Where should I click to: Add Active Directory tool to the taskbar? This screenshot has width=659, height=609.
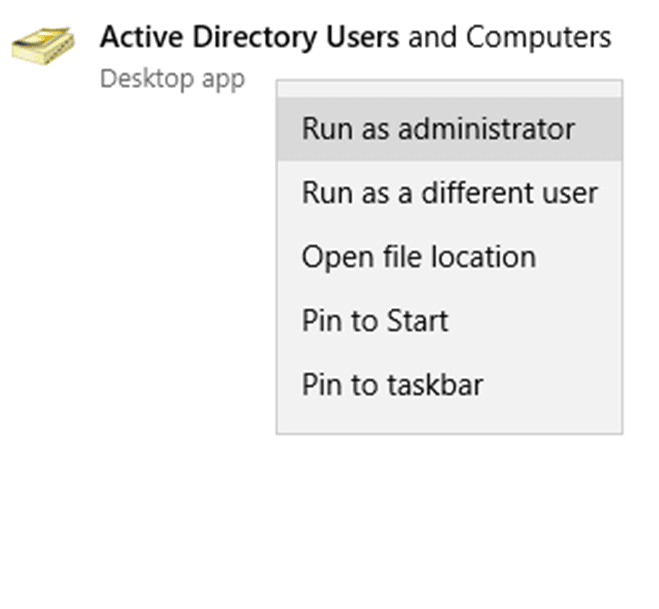tap(392, 385)
